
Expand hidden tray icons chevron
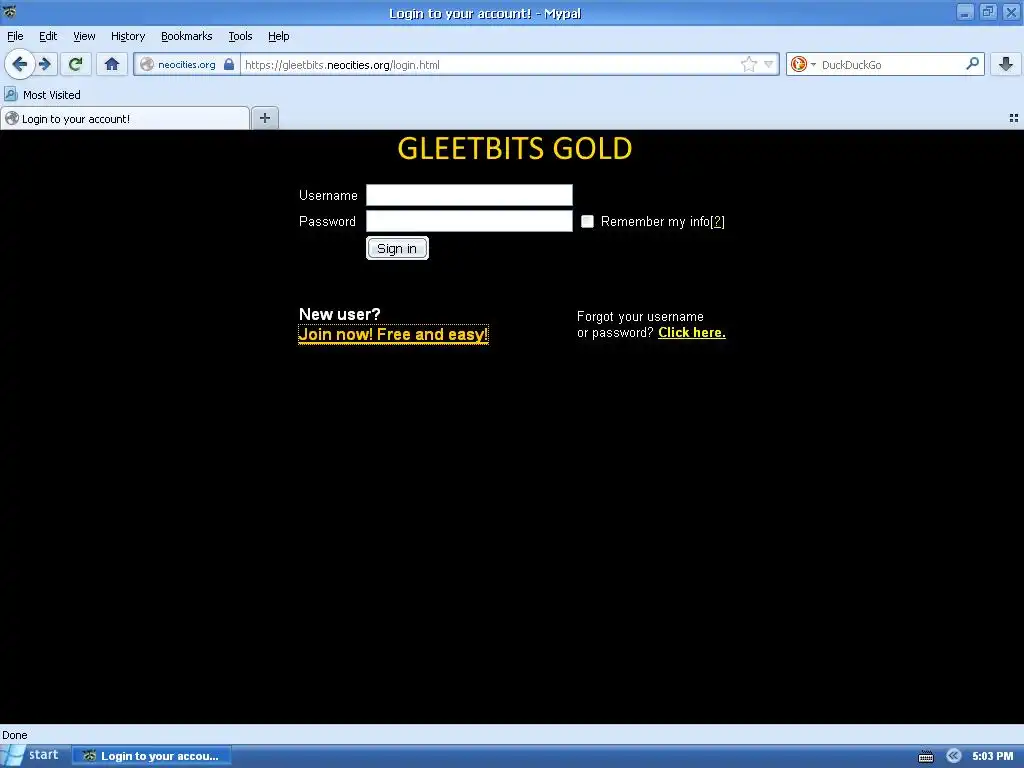tap(953, 756)
